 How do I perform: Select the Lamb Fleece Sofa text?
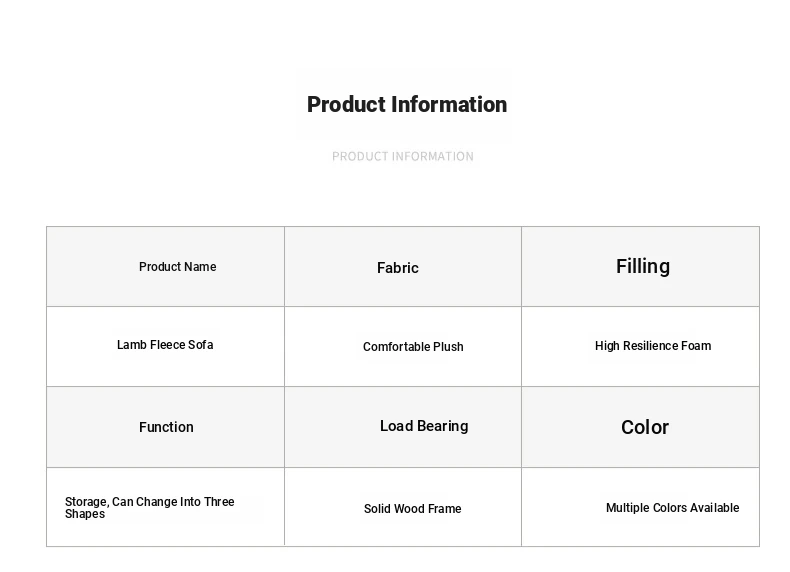(x=165, y=345)
